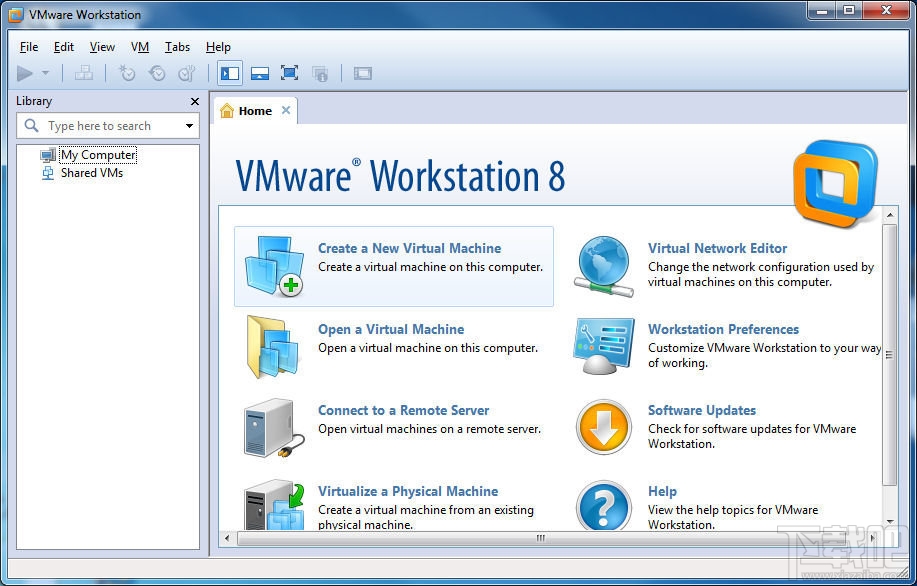Revert the VM to its snapshot
Screen dimensions: 917x586
click(x=158, y=73)
